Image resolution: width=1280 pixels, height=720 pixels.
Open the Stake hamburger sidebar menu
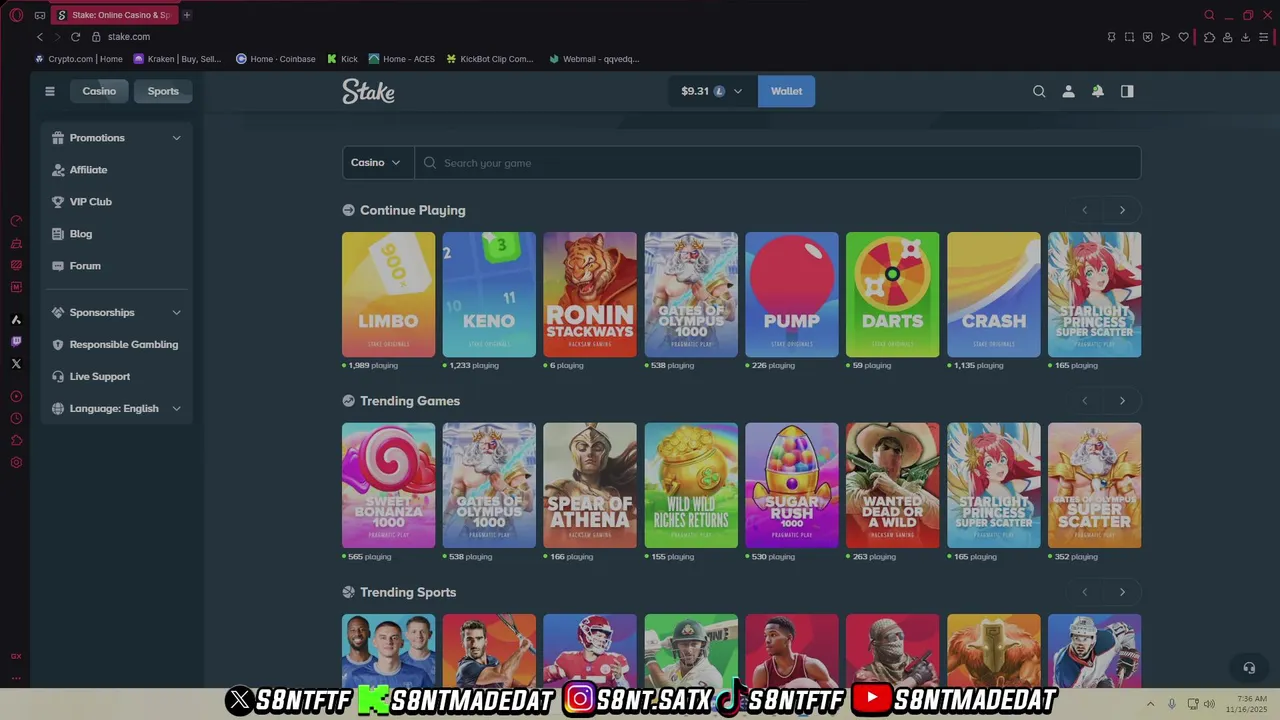click(x=50, y=91)
